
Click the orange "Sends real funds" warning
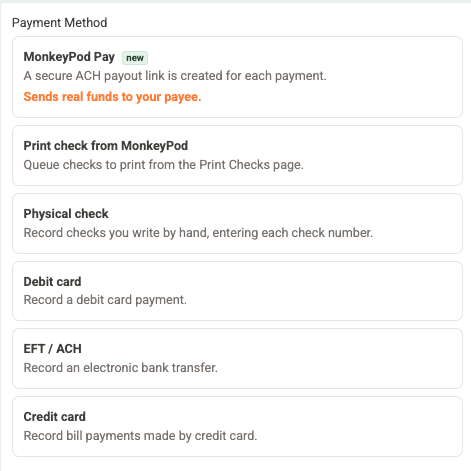coord(112,97)
